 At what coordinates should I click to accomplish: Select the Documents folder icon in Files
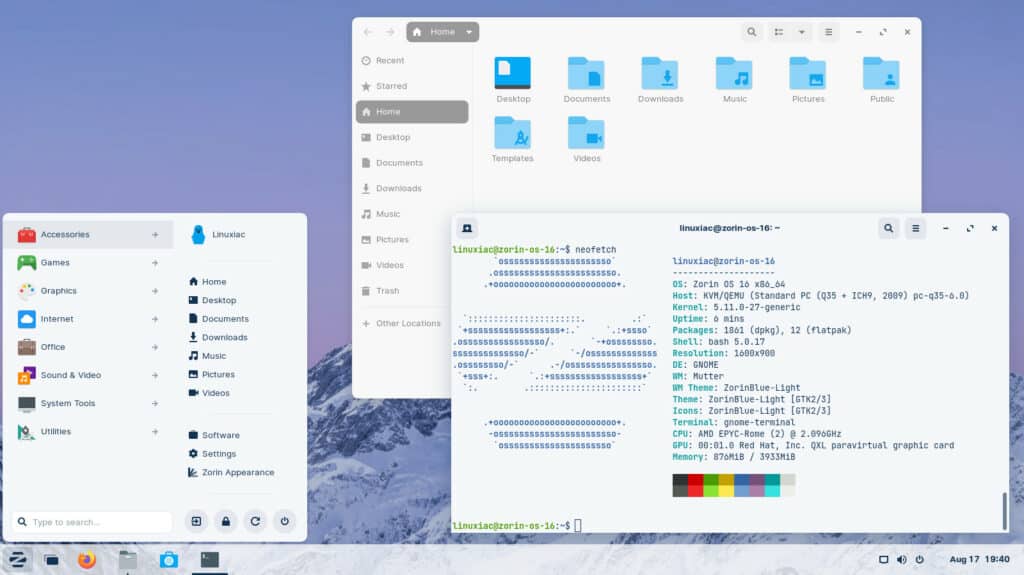coord(586,73)
